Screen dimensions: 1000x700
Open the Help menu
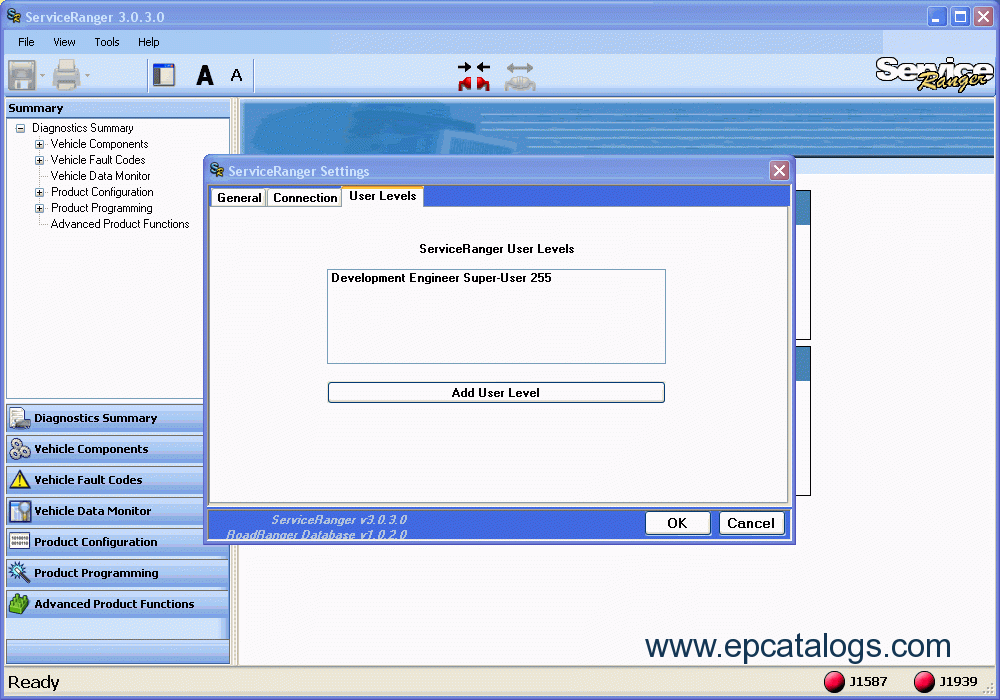click(149, 42)
